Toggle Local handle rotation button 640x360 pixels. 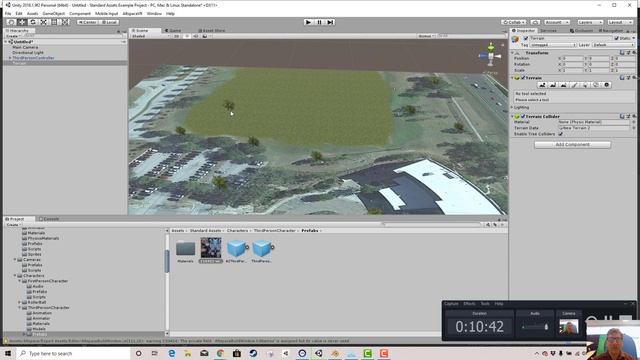click(109, 22)
